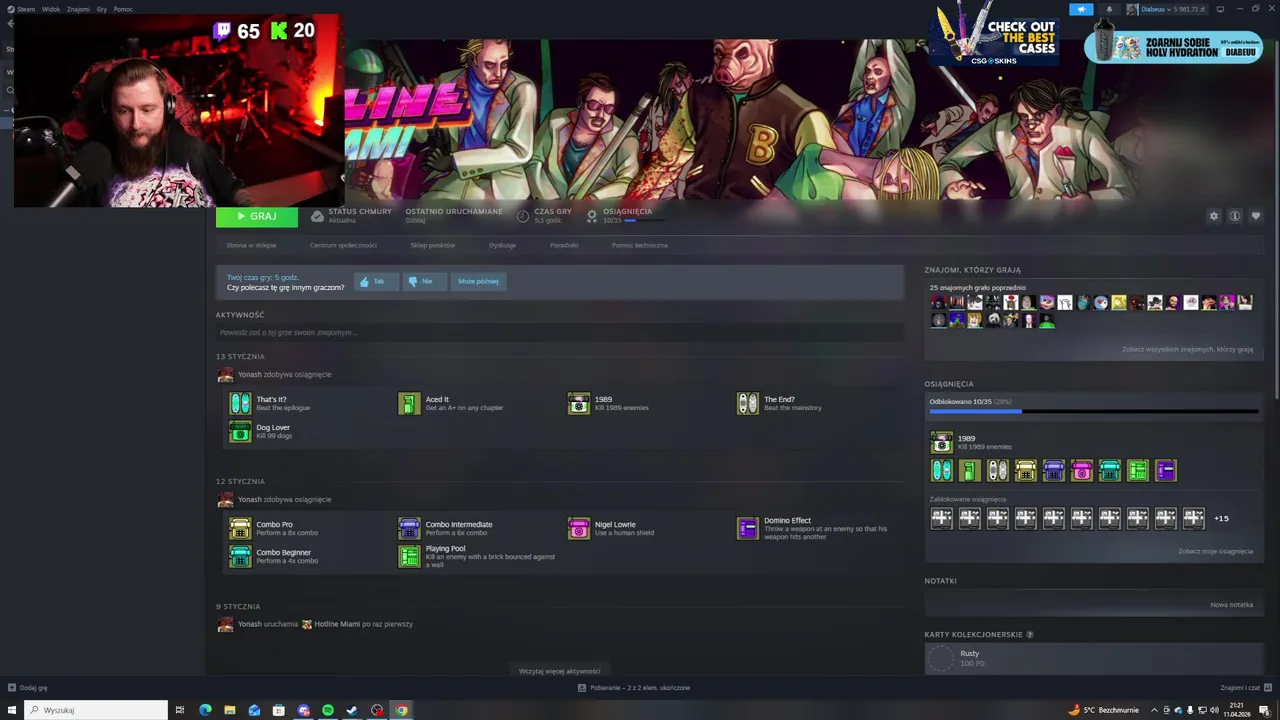The width and height of the screenshot is (1280, 720).
Task: Click Yonash avatar in 13 Stycznia entry
Action: [225, 375]
